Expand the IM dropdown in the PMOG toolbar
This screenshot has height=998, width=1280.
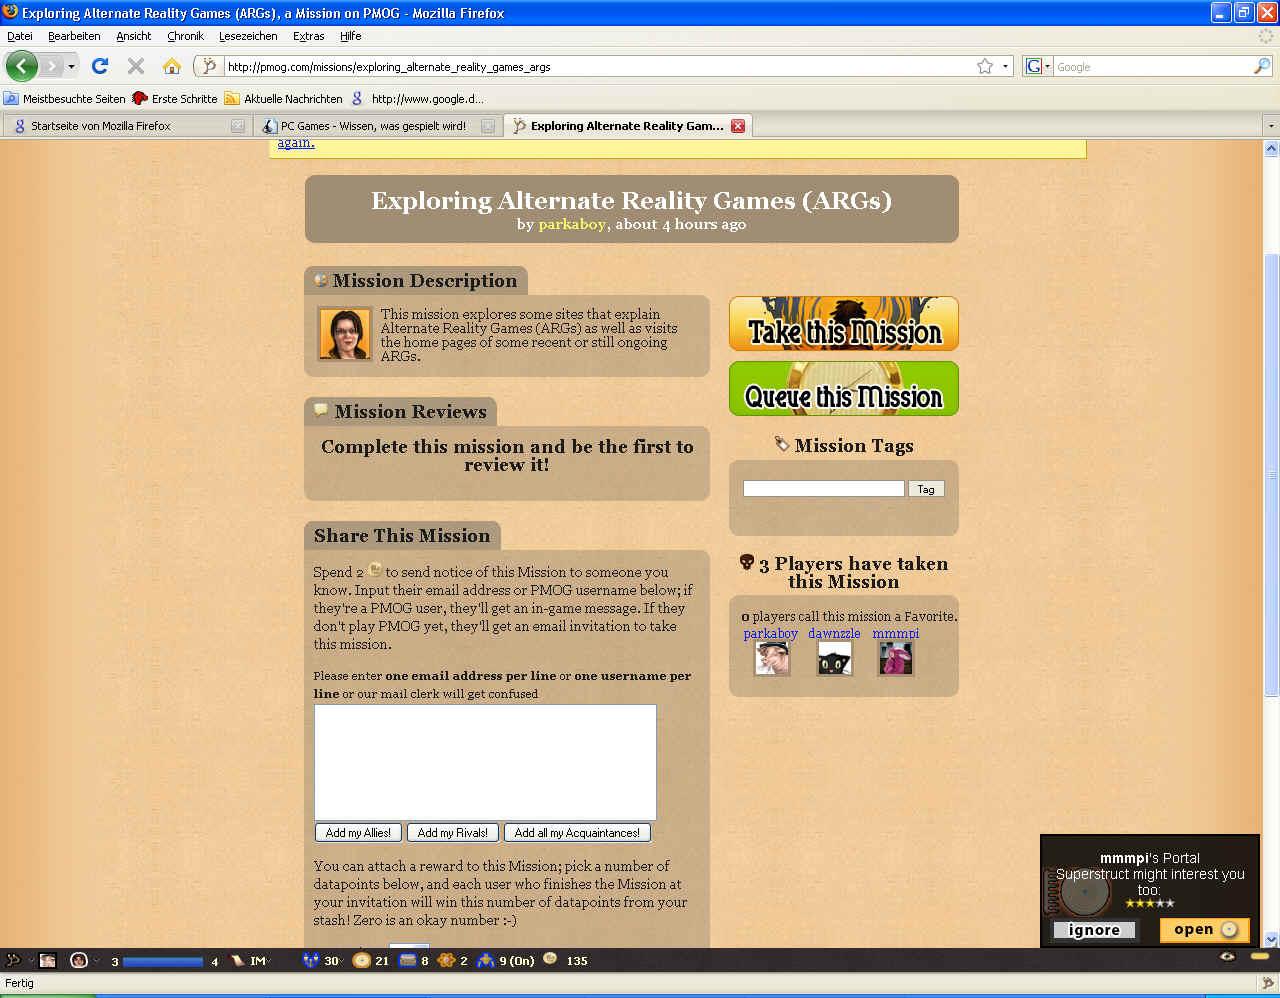pos(268,960)
